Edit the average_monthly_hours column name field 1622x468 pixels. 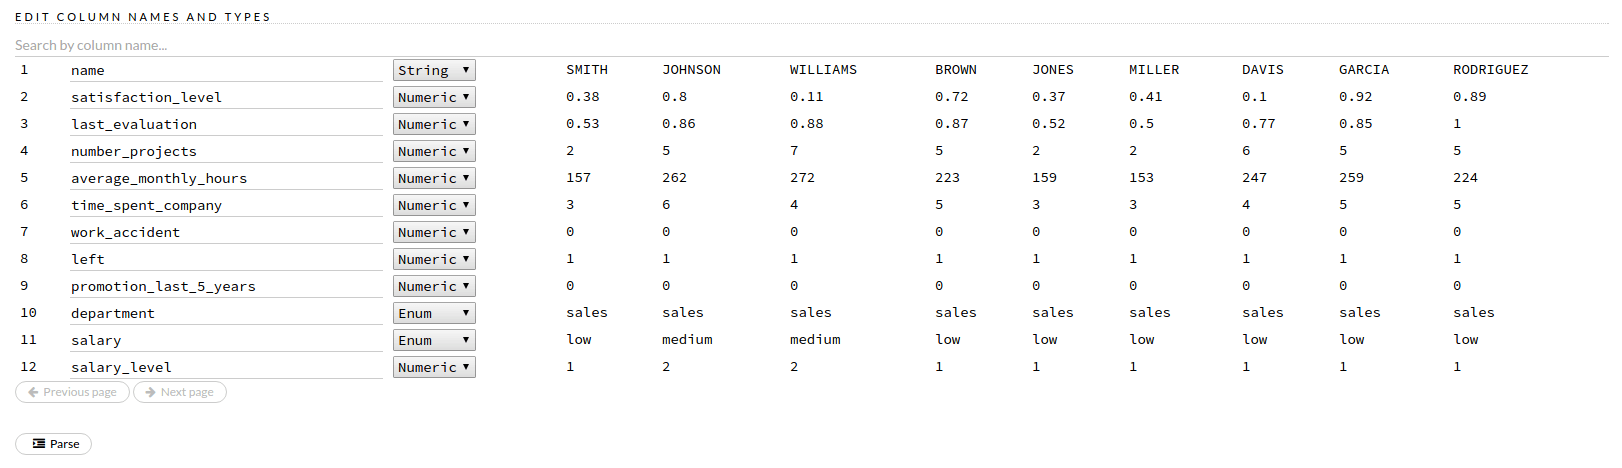226,178
